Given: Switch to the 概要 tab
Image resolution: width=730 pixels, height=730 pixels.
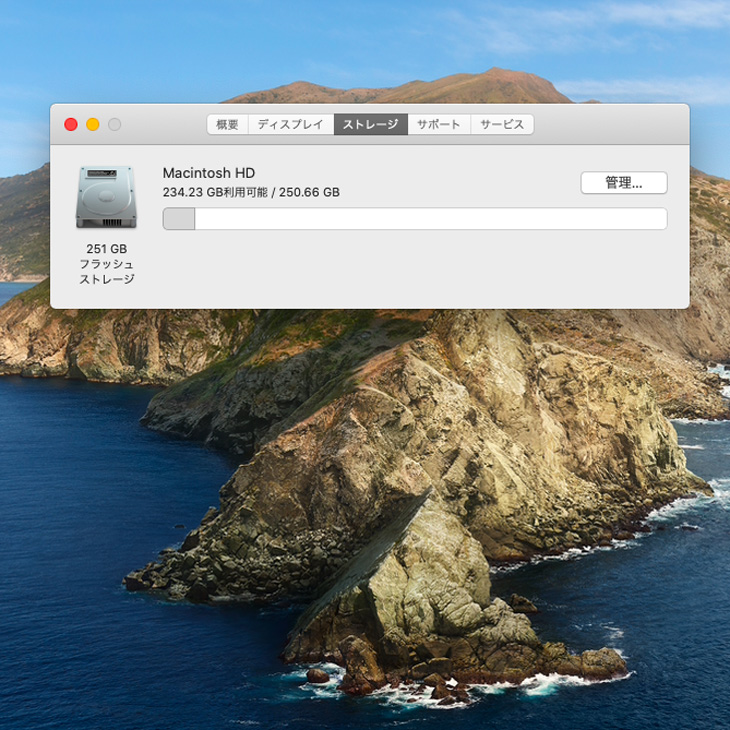Looking at the screenshot, I should [228, 125].
